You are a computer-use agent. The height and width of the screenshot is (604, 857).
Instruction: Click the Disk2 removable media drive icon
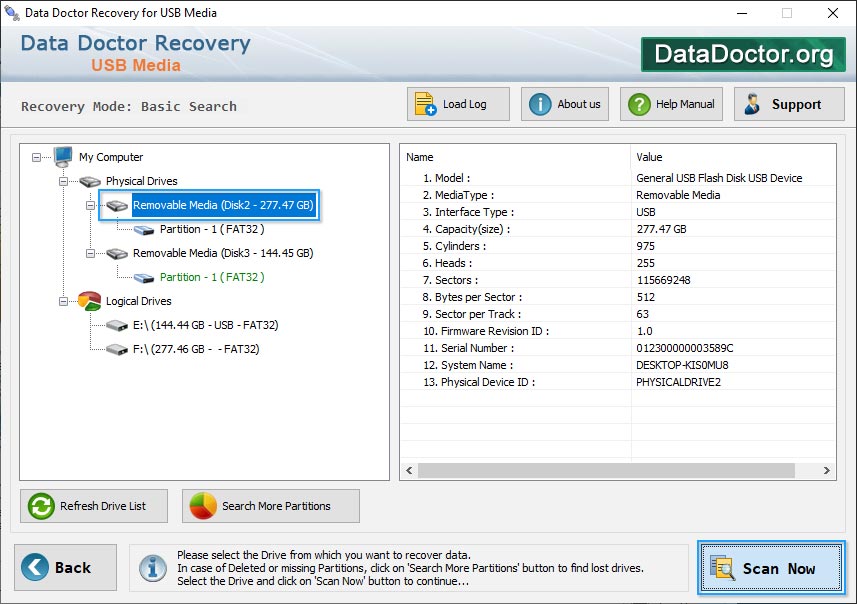click(117, 206)
